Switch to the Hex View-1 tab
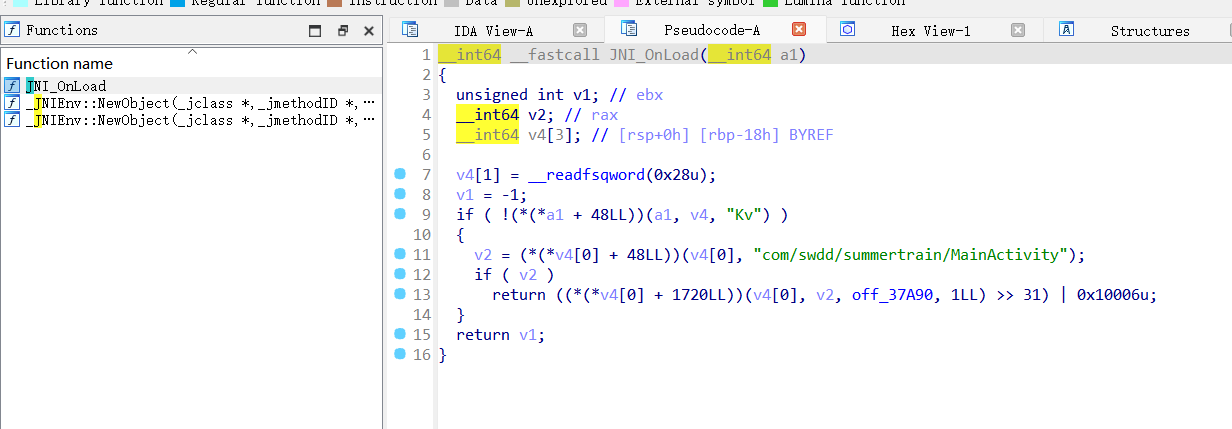This screenshot has height=429, width=1232. (930, 31)
